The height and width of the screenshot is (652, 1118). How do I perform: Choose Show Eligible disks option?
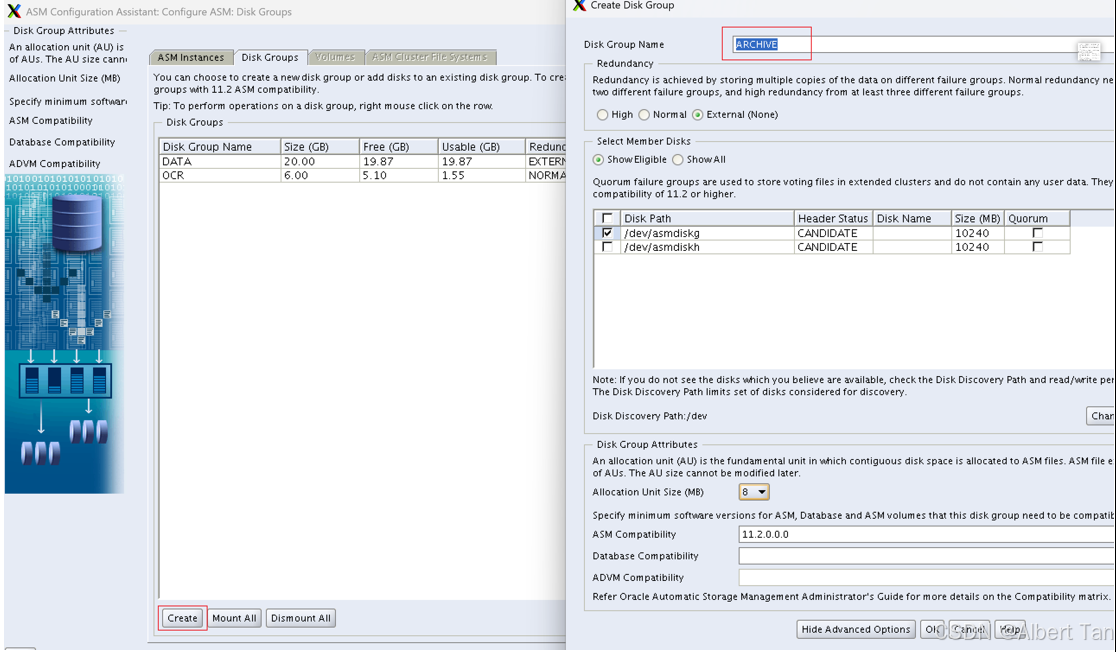[598, 160]
